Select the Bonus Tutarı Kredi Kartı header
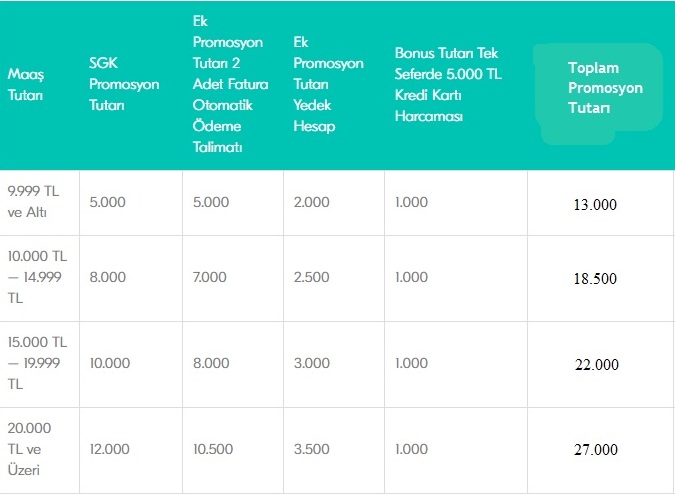The image size is (675, 495). (445, 84)
